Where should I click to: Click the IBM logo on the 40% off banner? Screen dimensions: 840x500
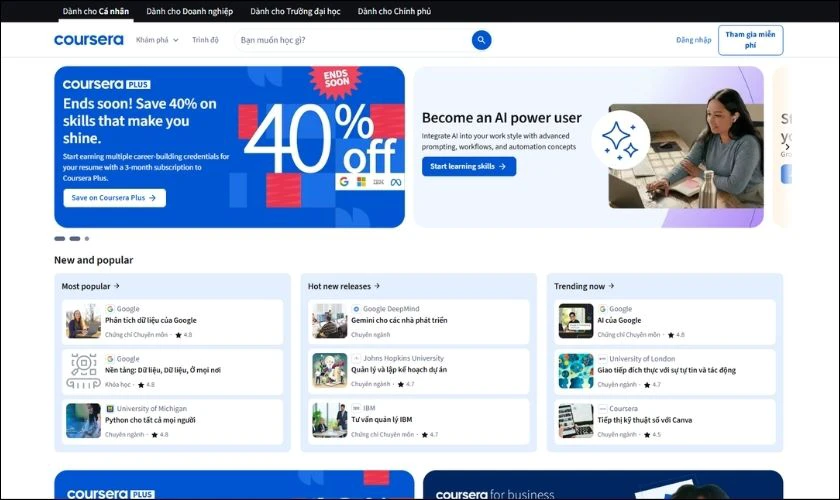tap(379, 182)
